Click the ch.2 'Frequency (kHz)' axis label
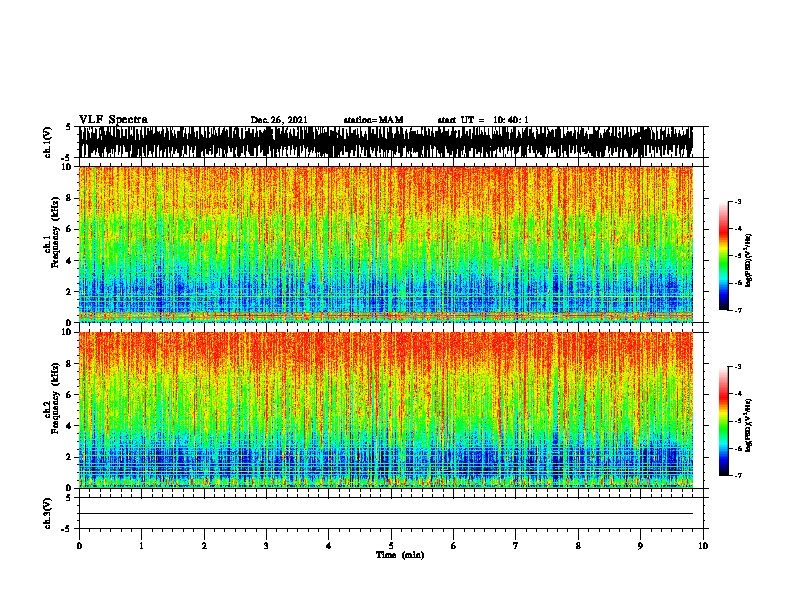The image size is (792, 612). pos(56,398)
